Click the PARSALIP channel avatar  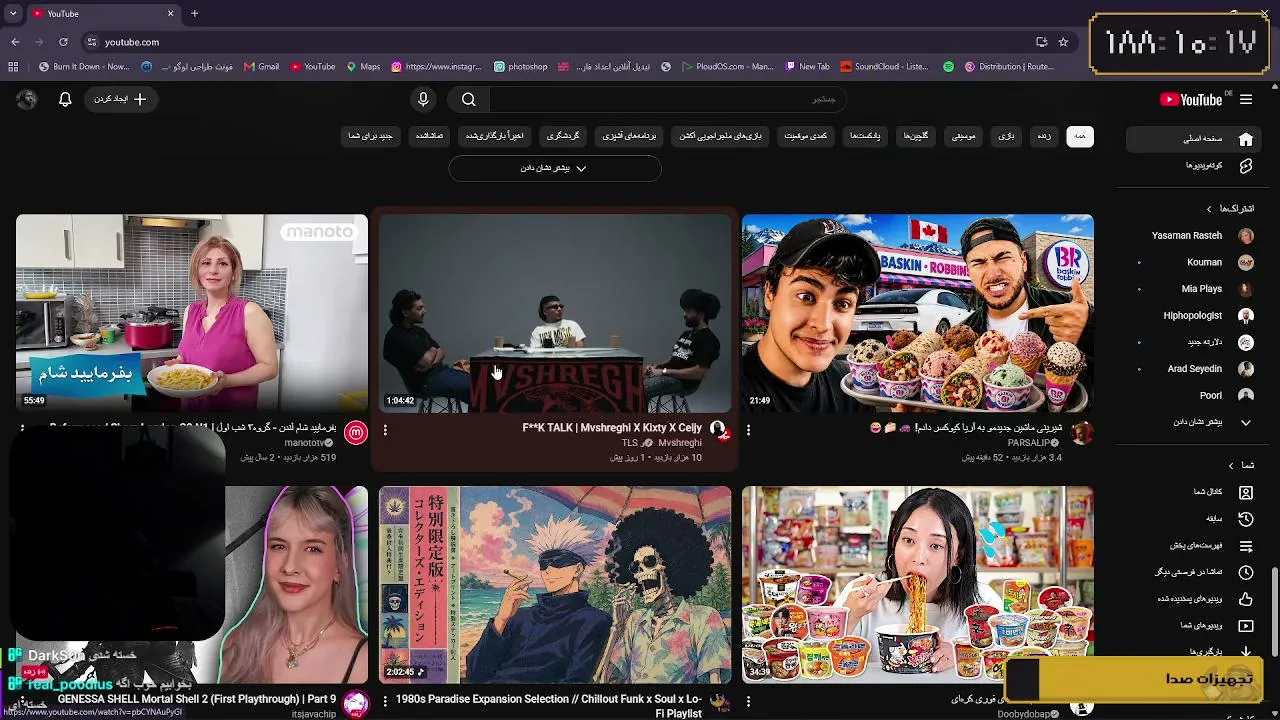pyautogui.click(x=1081, y=433)
